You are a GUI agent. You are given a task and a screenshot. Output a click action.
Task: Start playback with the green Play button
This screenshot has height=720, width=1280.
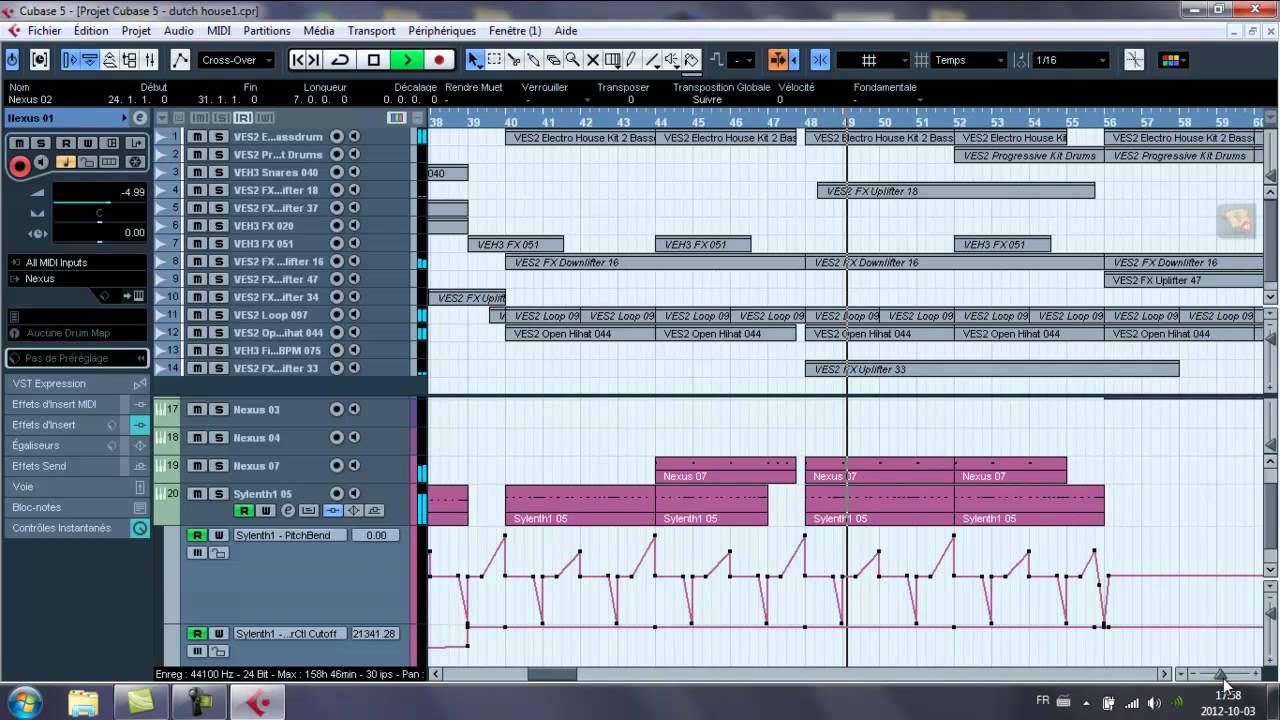[406, 60]
